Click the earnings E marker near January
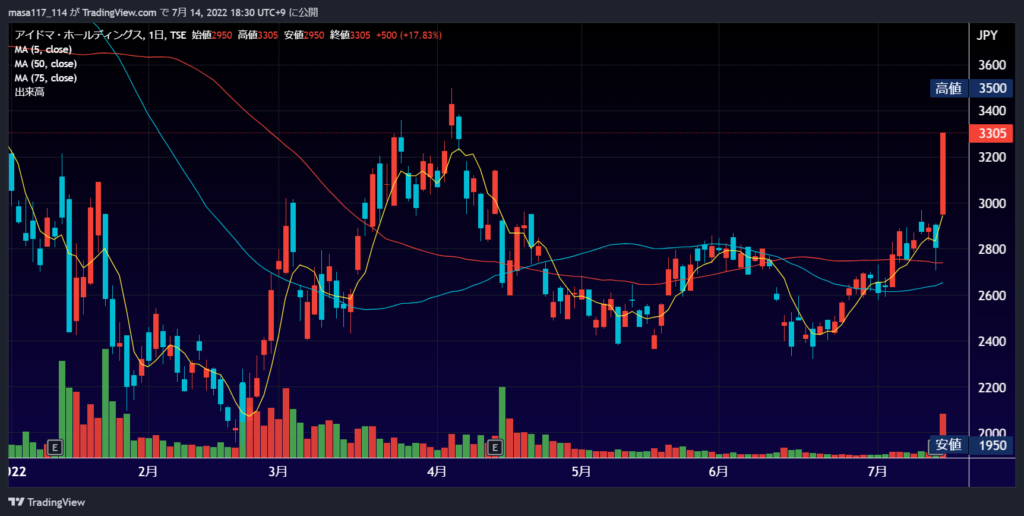Image resolution: width=1024 pixels, height=516 pixels. [56, 447]
